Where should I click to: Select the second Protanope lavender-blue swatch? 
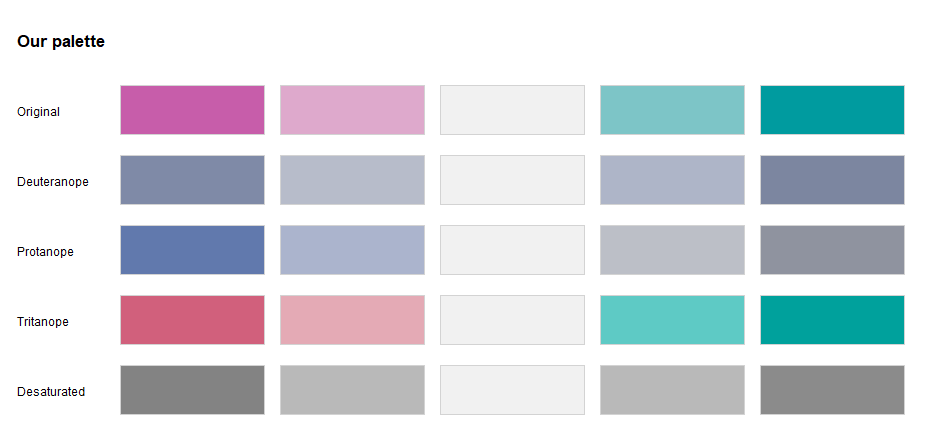(x=352, y=250)
